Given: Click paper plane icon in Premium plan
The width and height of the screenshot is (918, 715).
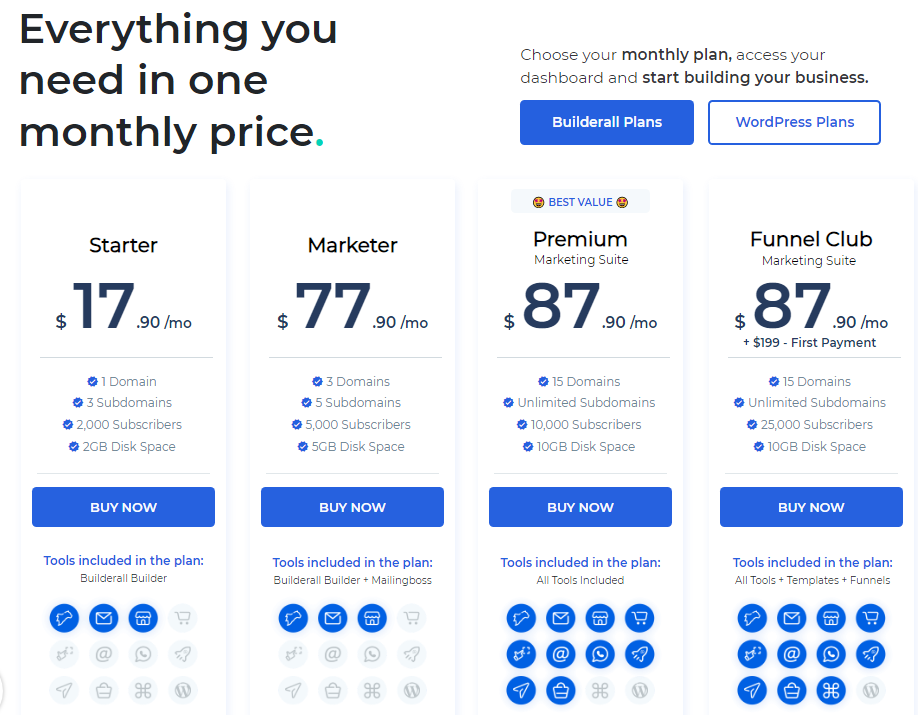Looking at the screenshot, I should point(521,690).
